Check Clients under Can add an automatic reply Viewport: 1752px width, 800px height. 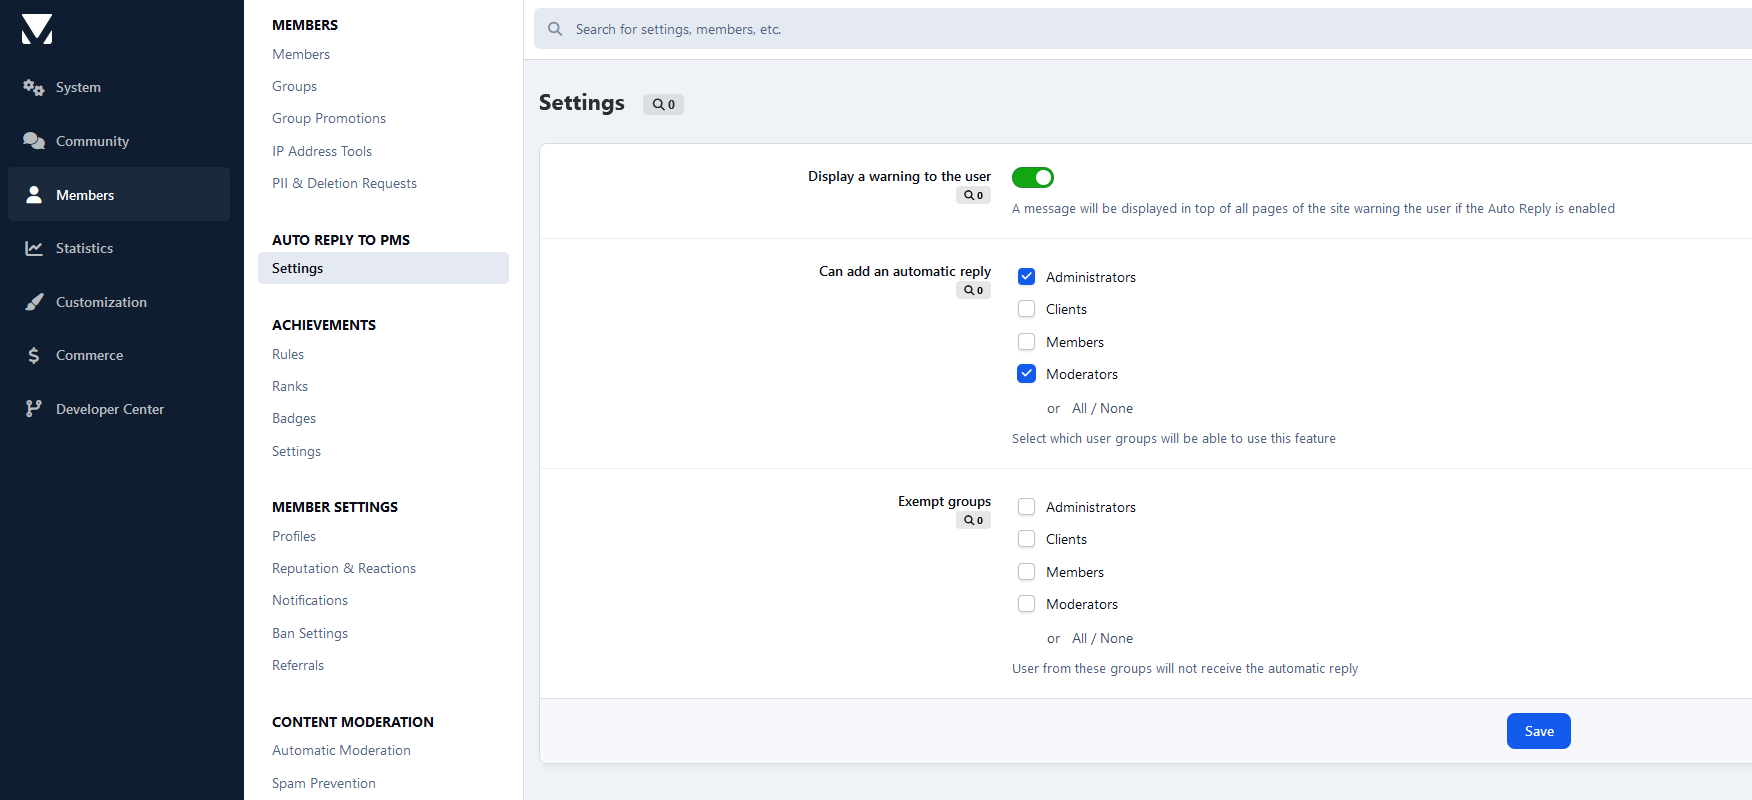[x=1026, y=309]
